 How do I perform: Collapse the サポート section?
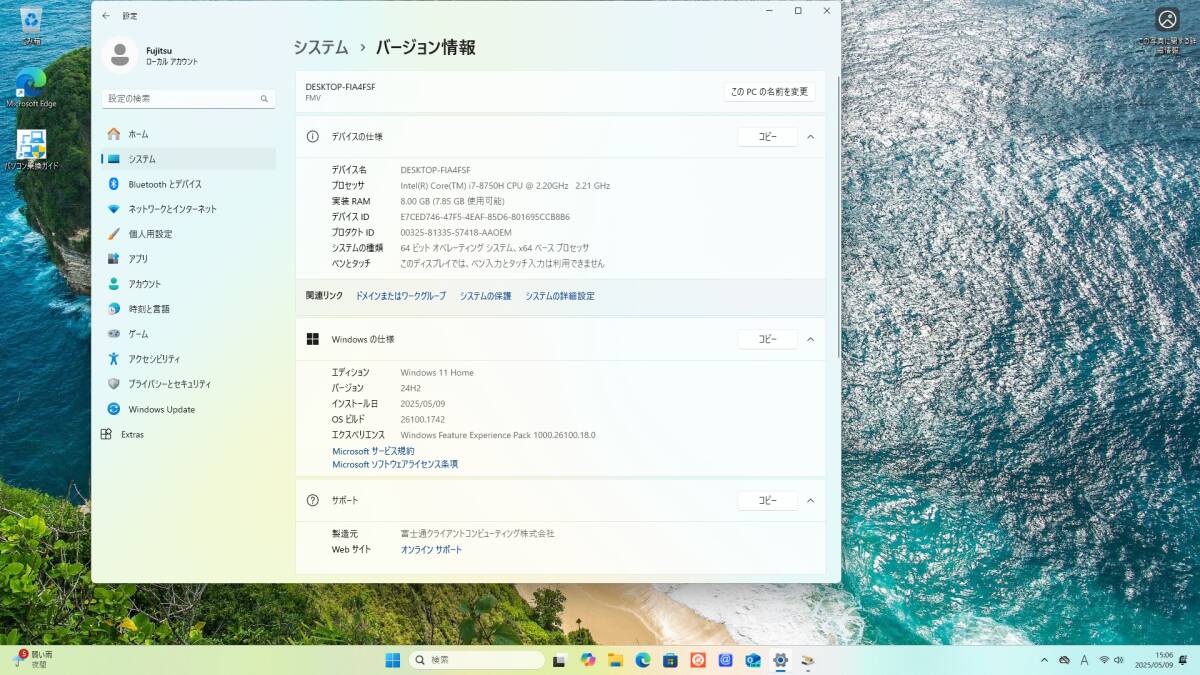[x=811, y=500]
